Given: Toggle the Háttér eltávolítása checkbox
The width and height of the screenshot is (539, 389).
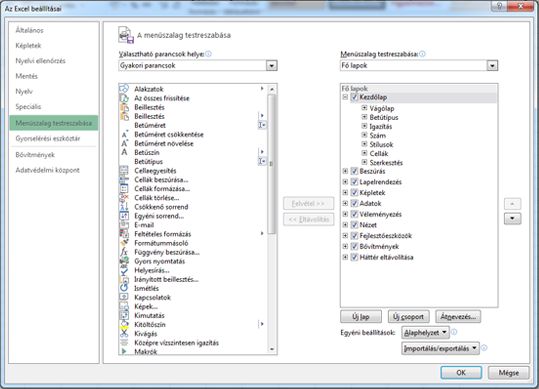Looking at the screenshot, I should [354, 257].
